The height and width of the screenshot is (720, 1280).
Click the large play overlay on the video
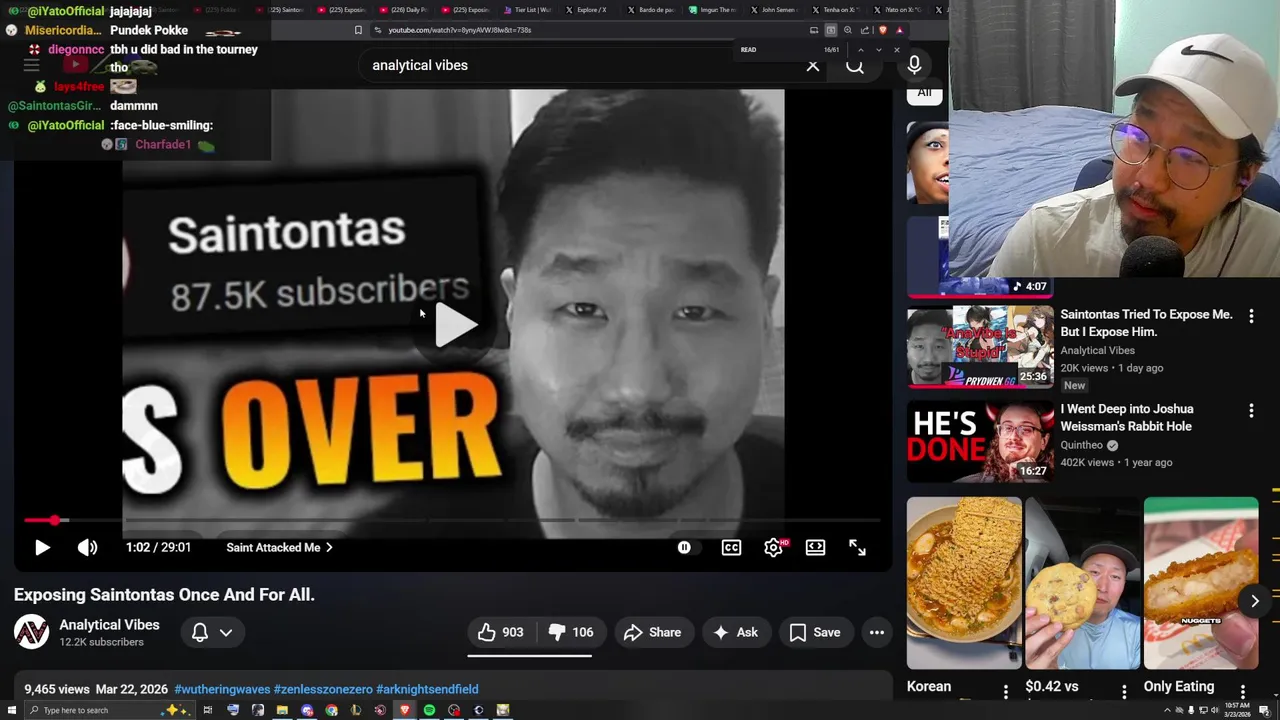[455, 325]
